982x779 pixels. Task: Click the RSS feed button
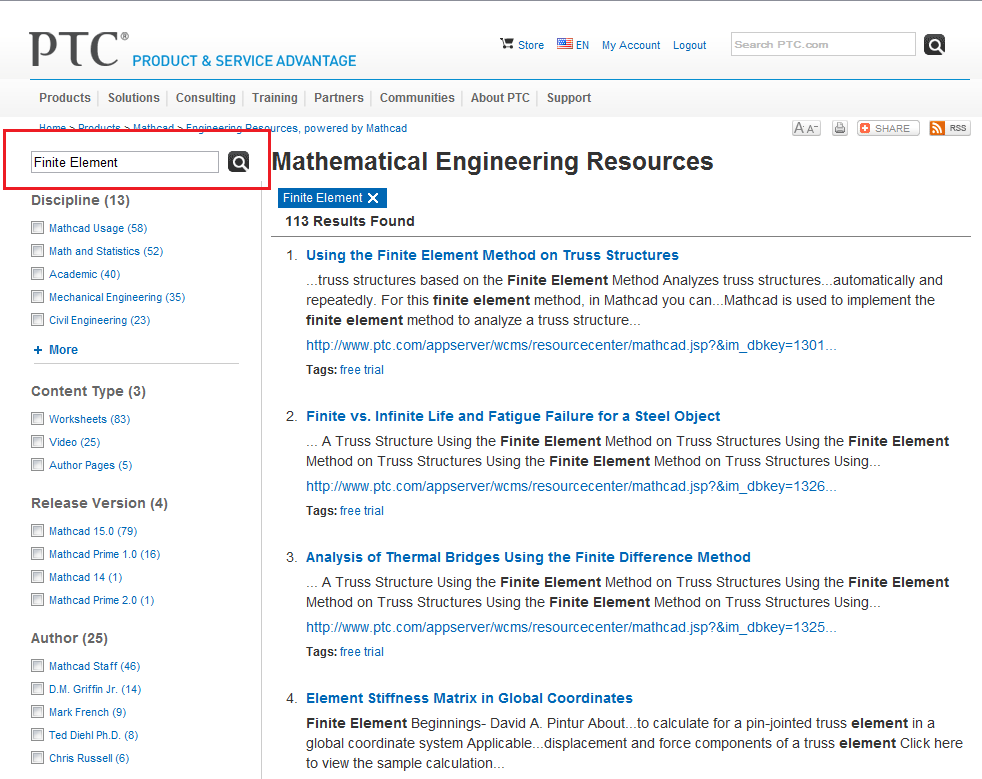(x=949, y=128)
